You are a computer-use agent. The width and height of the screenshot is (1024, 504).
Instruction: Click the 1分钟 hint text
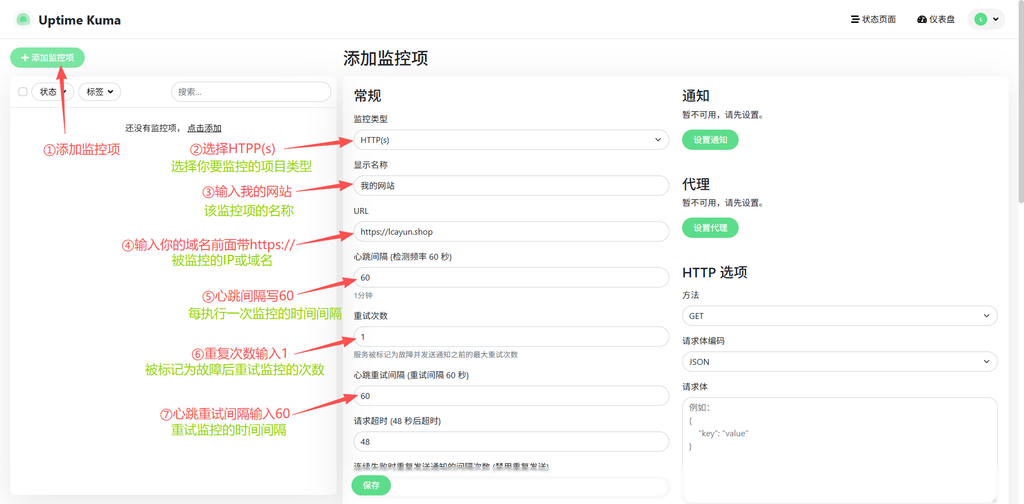pos(363,295)
